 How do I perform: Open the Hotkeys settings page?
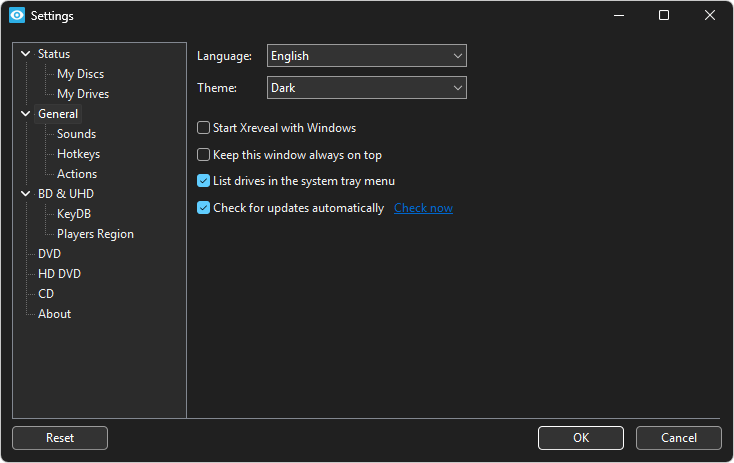click(x=78, y=154)
